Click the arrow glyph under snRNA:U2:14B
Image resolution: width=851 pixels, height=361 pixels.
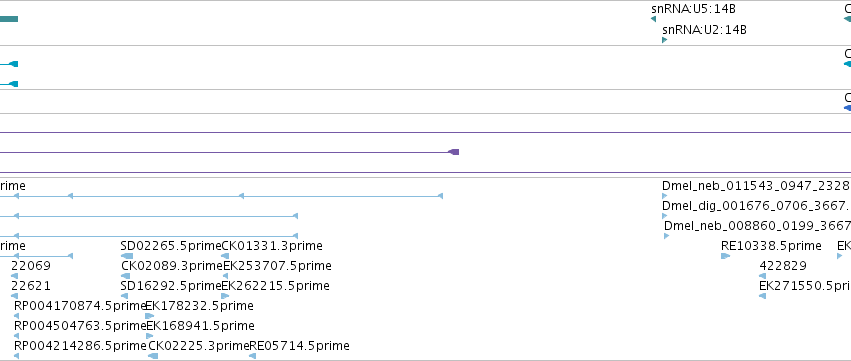click(x=665, y=40)
